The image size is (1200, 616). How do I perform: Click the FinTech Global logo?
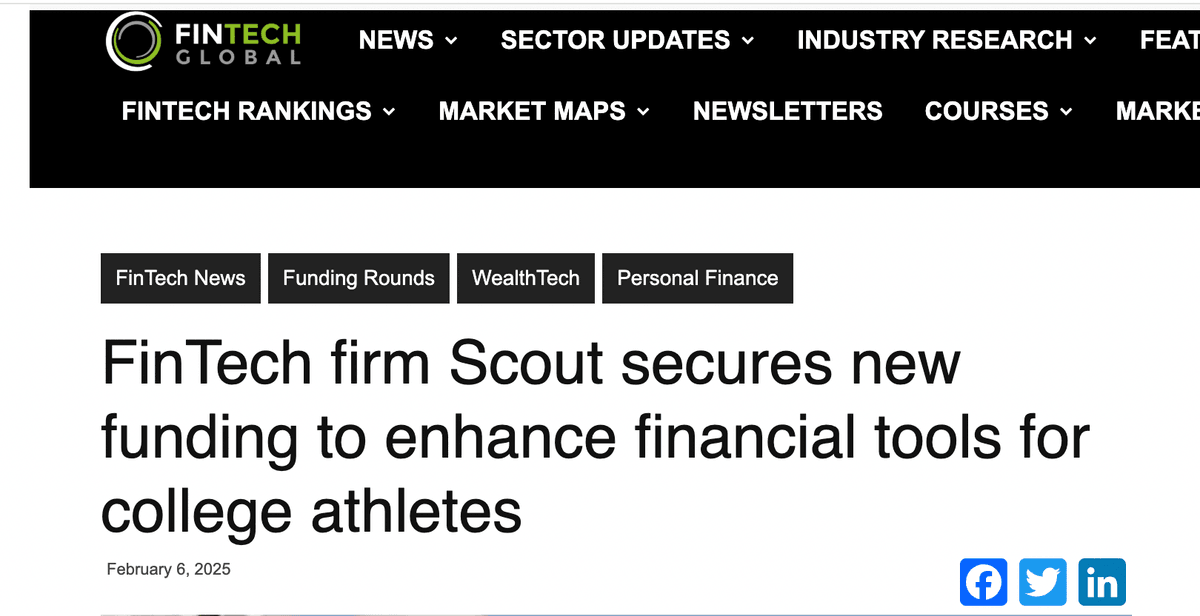(204, 42)
